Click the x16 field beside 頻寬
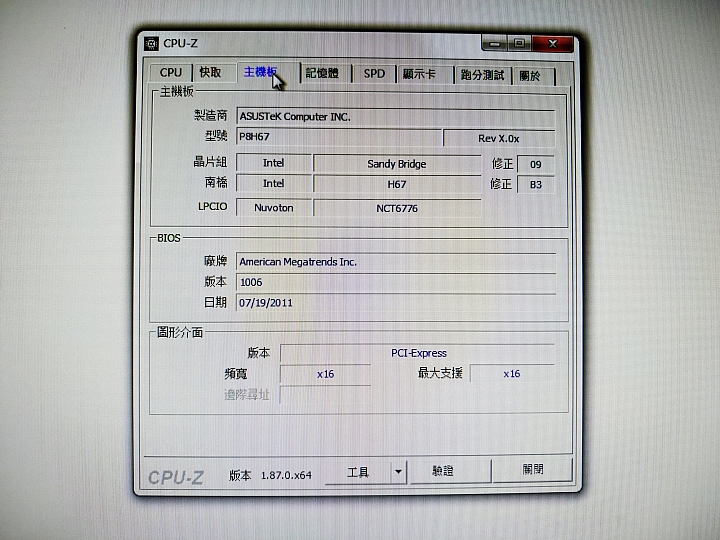The height and width of the screenshot is (540, 720). (325, 374)
